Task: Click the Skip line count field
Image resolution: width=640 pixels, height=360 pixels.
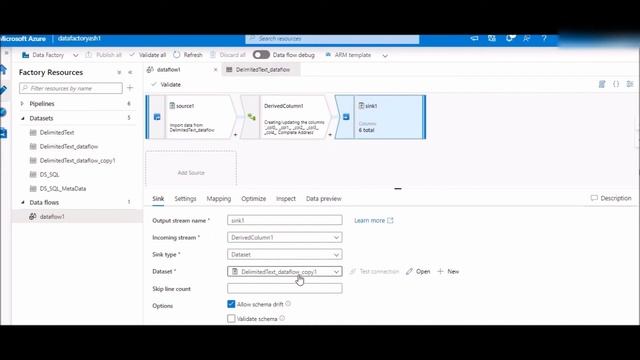Action: 284,289
